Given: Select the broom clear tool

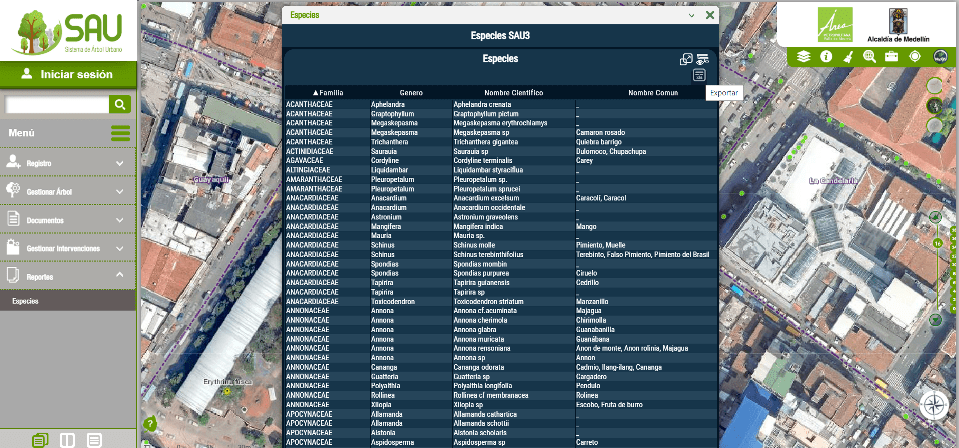Looking at the screenshot, I should [848, 57].
